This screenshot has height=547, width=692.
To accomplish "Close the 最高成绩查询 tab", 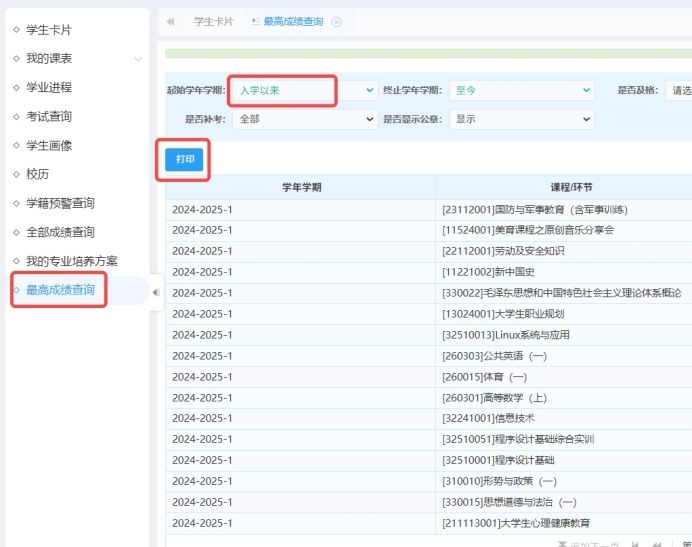I will click(337, 21).
